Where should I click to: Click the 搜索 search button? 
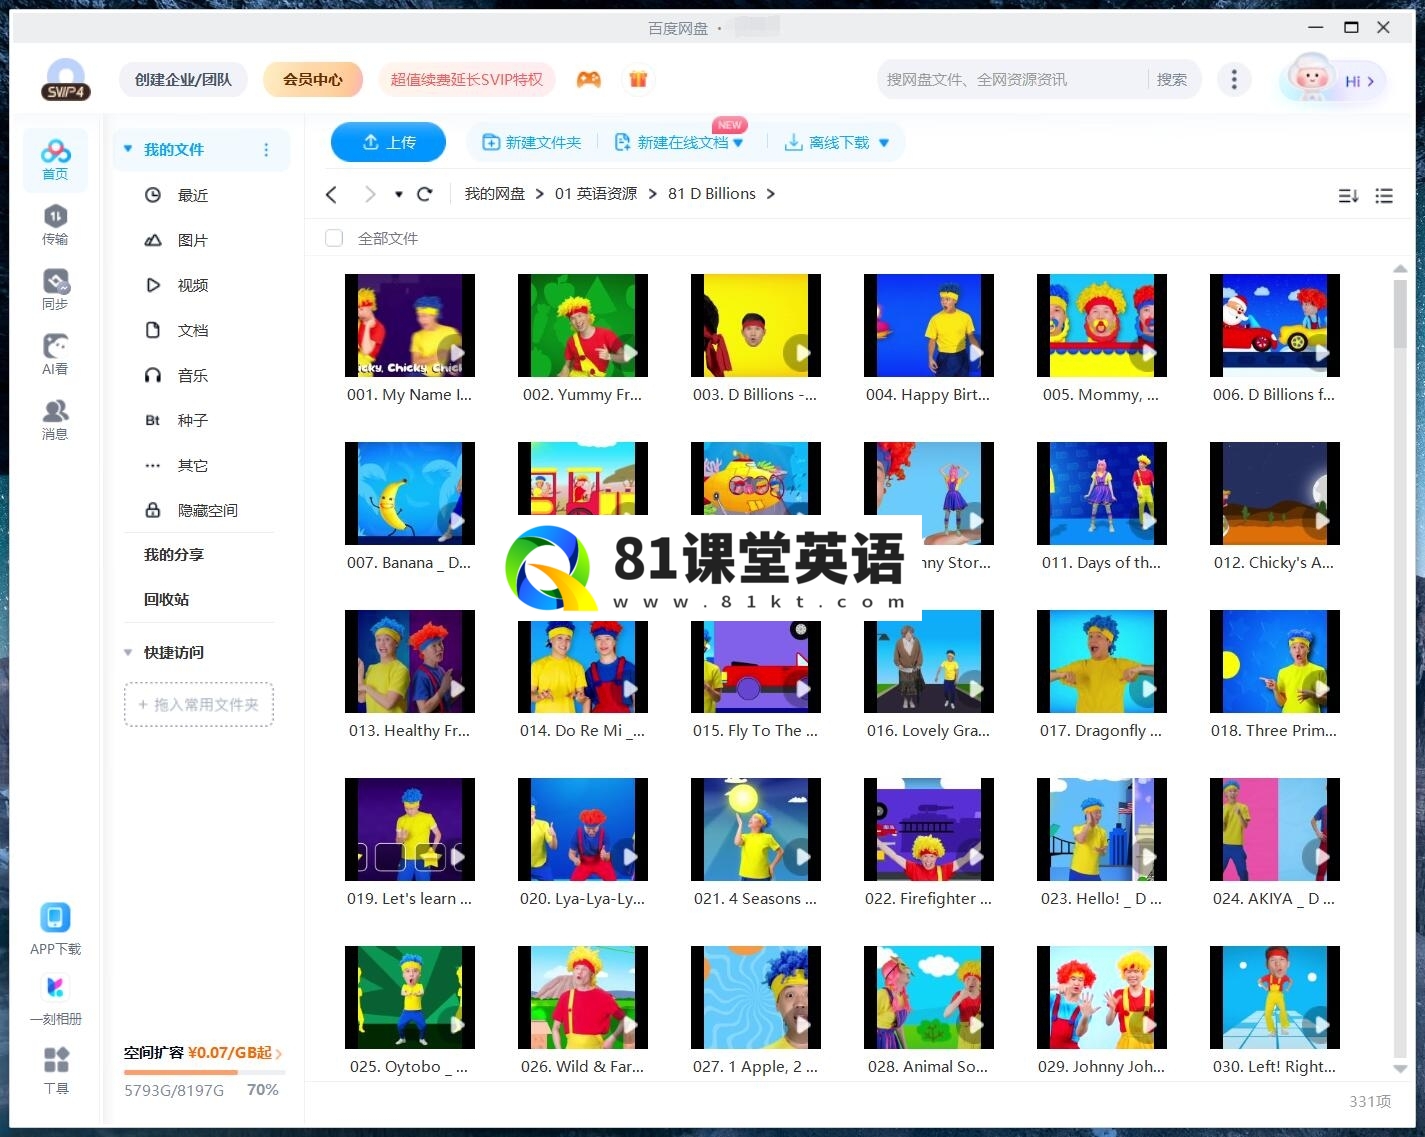point(1172,79)
